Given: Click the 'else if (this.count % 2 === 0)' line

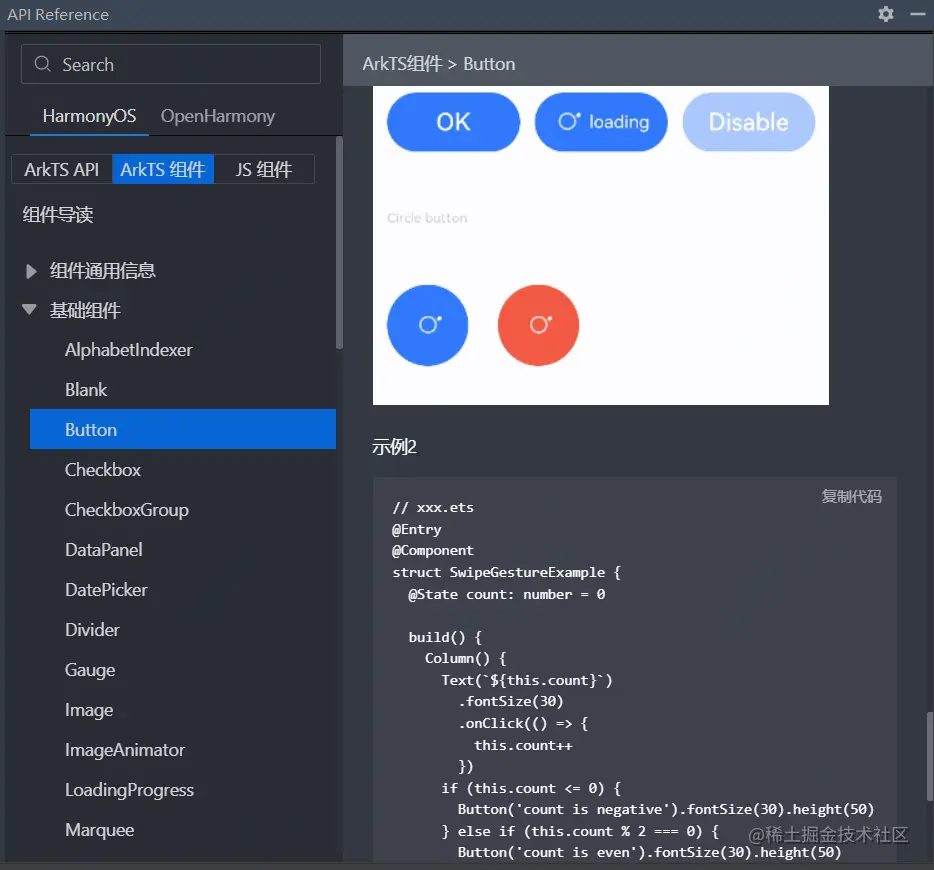Looking at the screenshot, I should [580, 831].
